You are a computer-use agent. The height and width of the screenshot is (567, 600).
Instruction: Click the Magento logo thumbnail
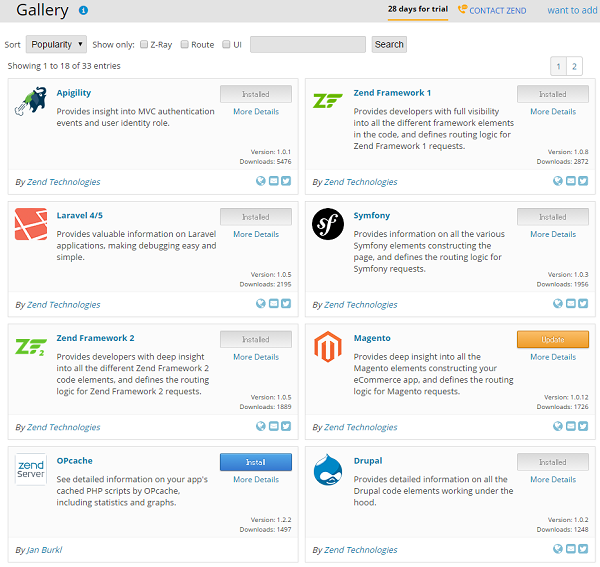tap(327, 347)
